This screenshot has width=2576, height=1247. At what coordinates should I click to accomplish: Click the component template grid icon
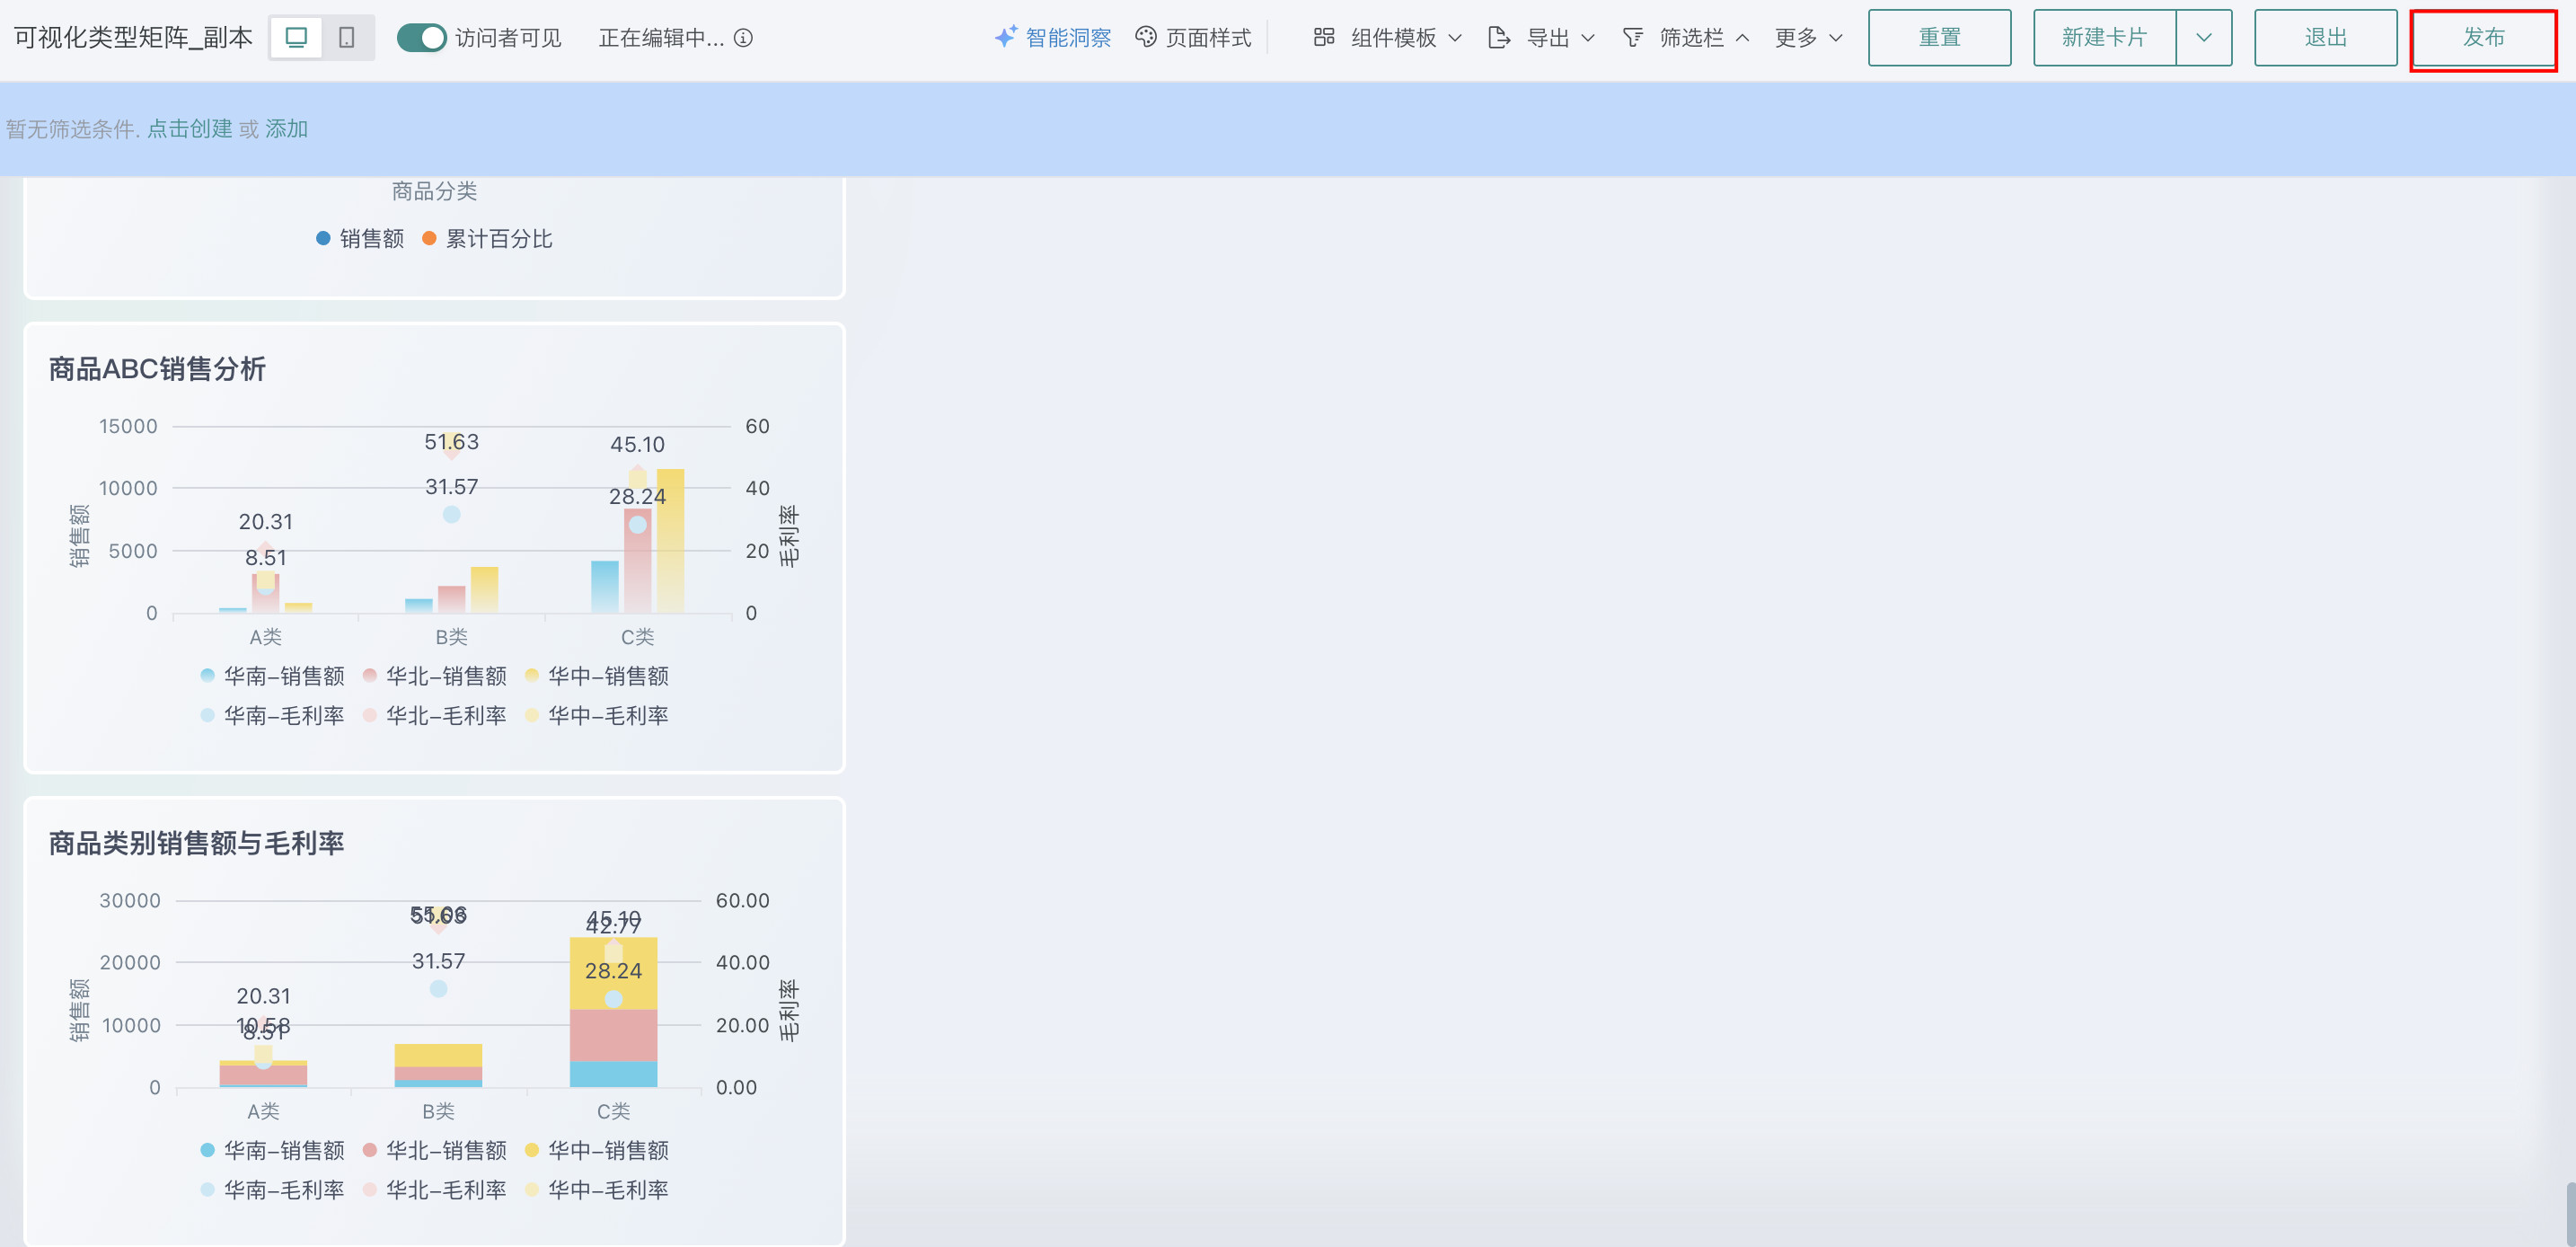pos(1324,37)
